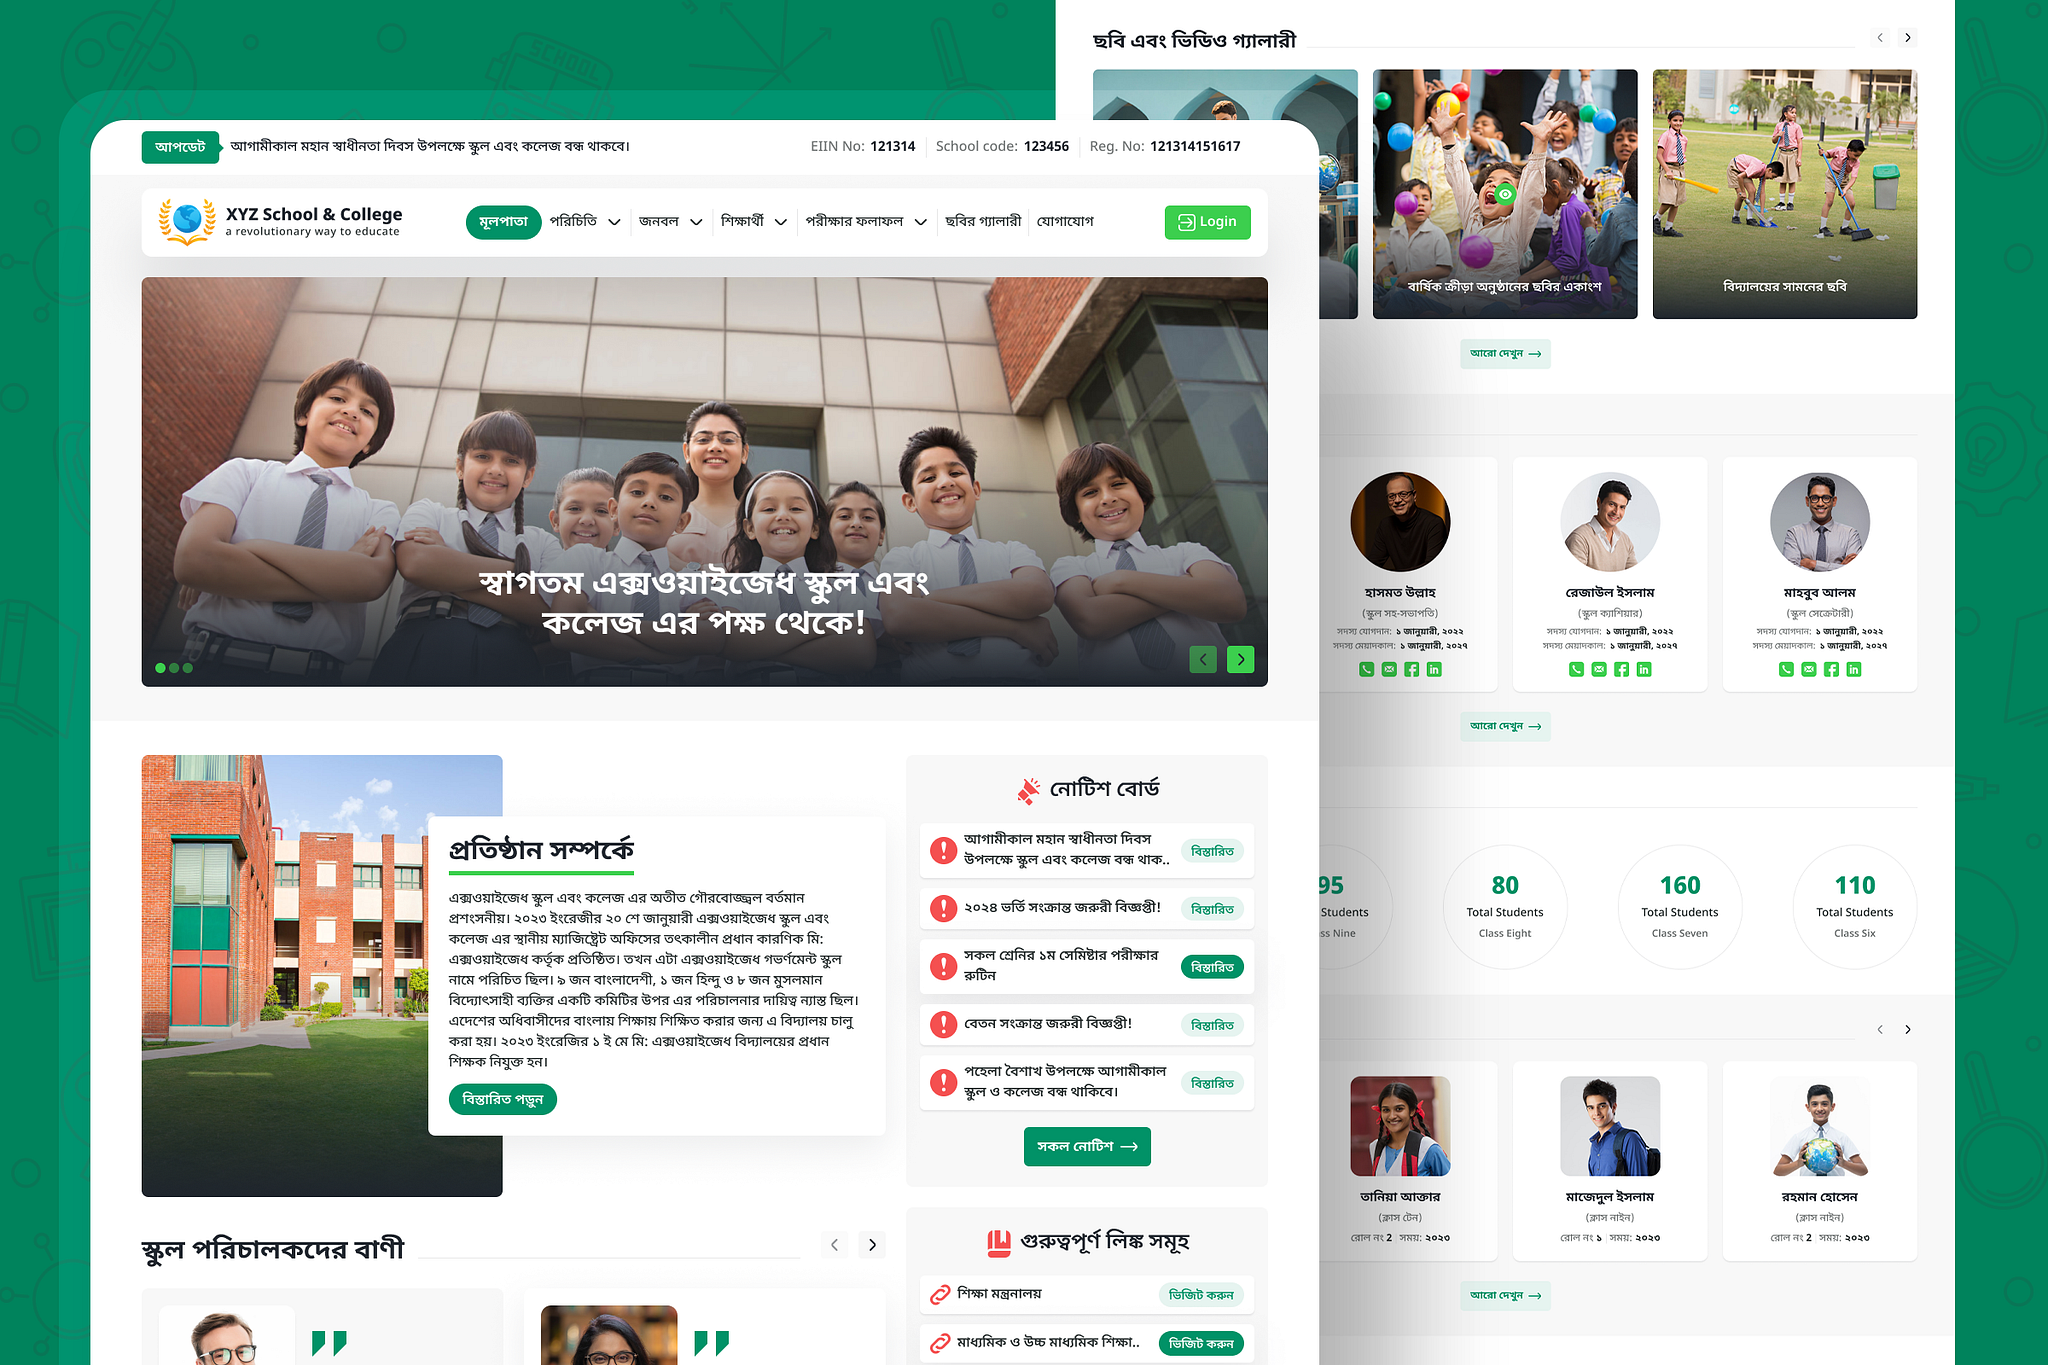
Task: Open LinkedIn profile of রেজাউল ইসলাম
Action: (1644, 669)
